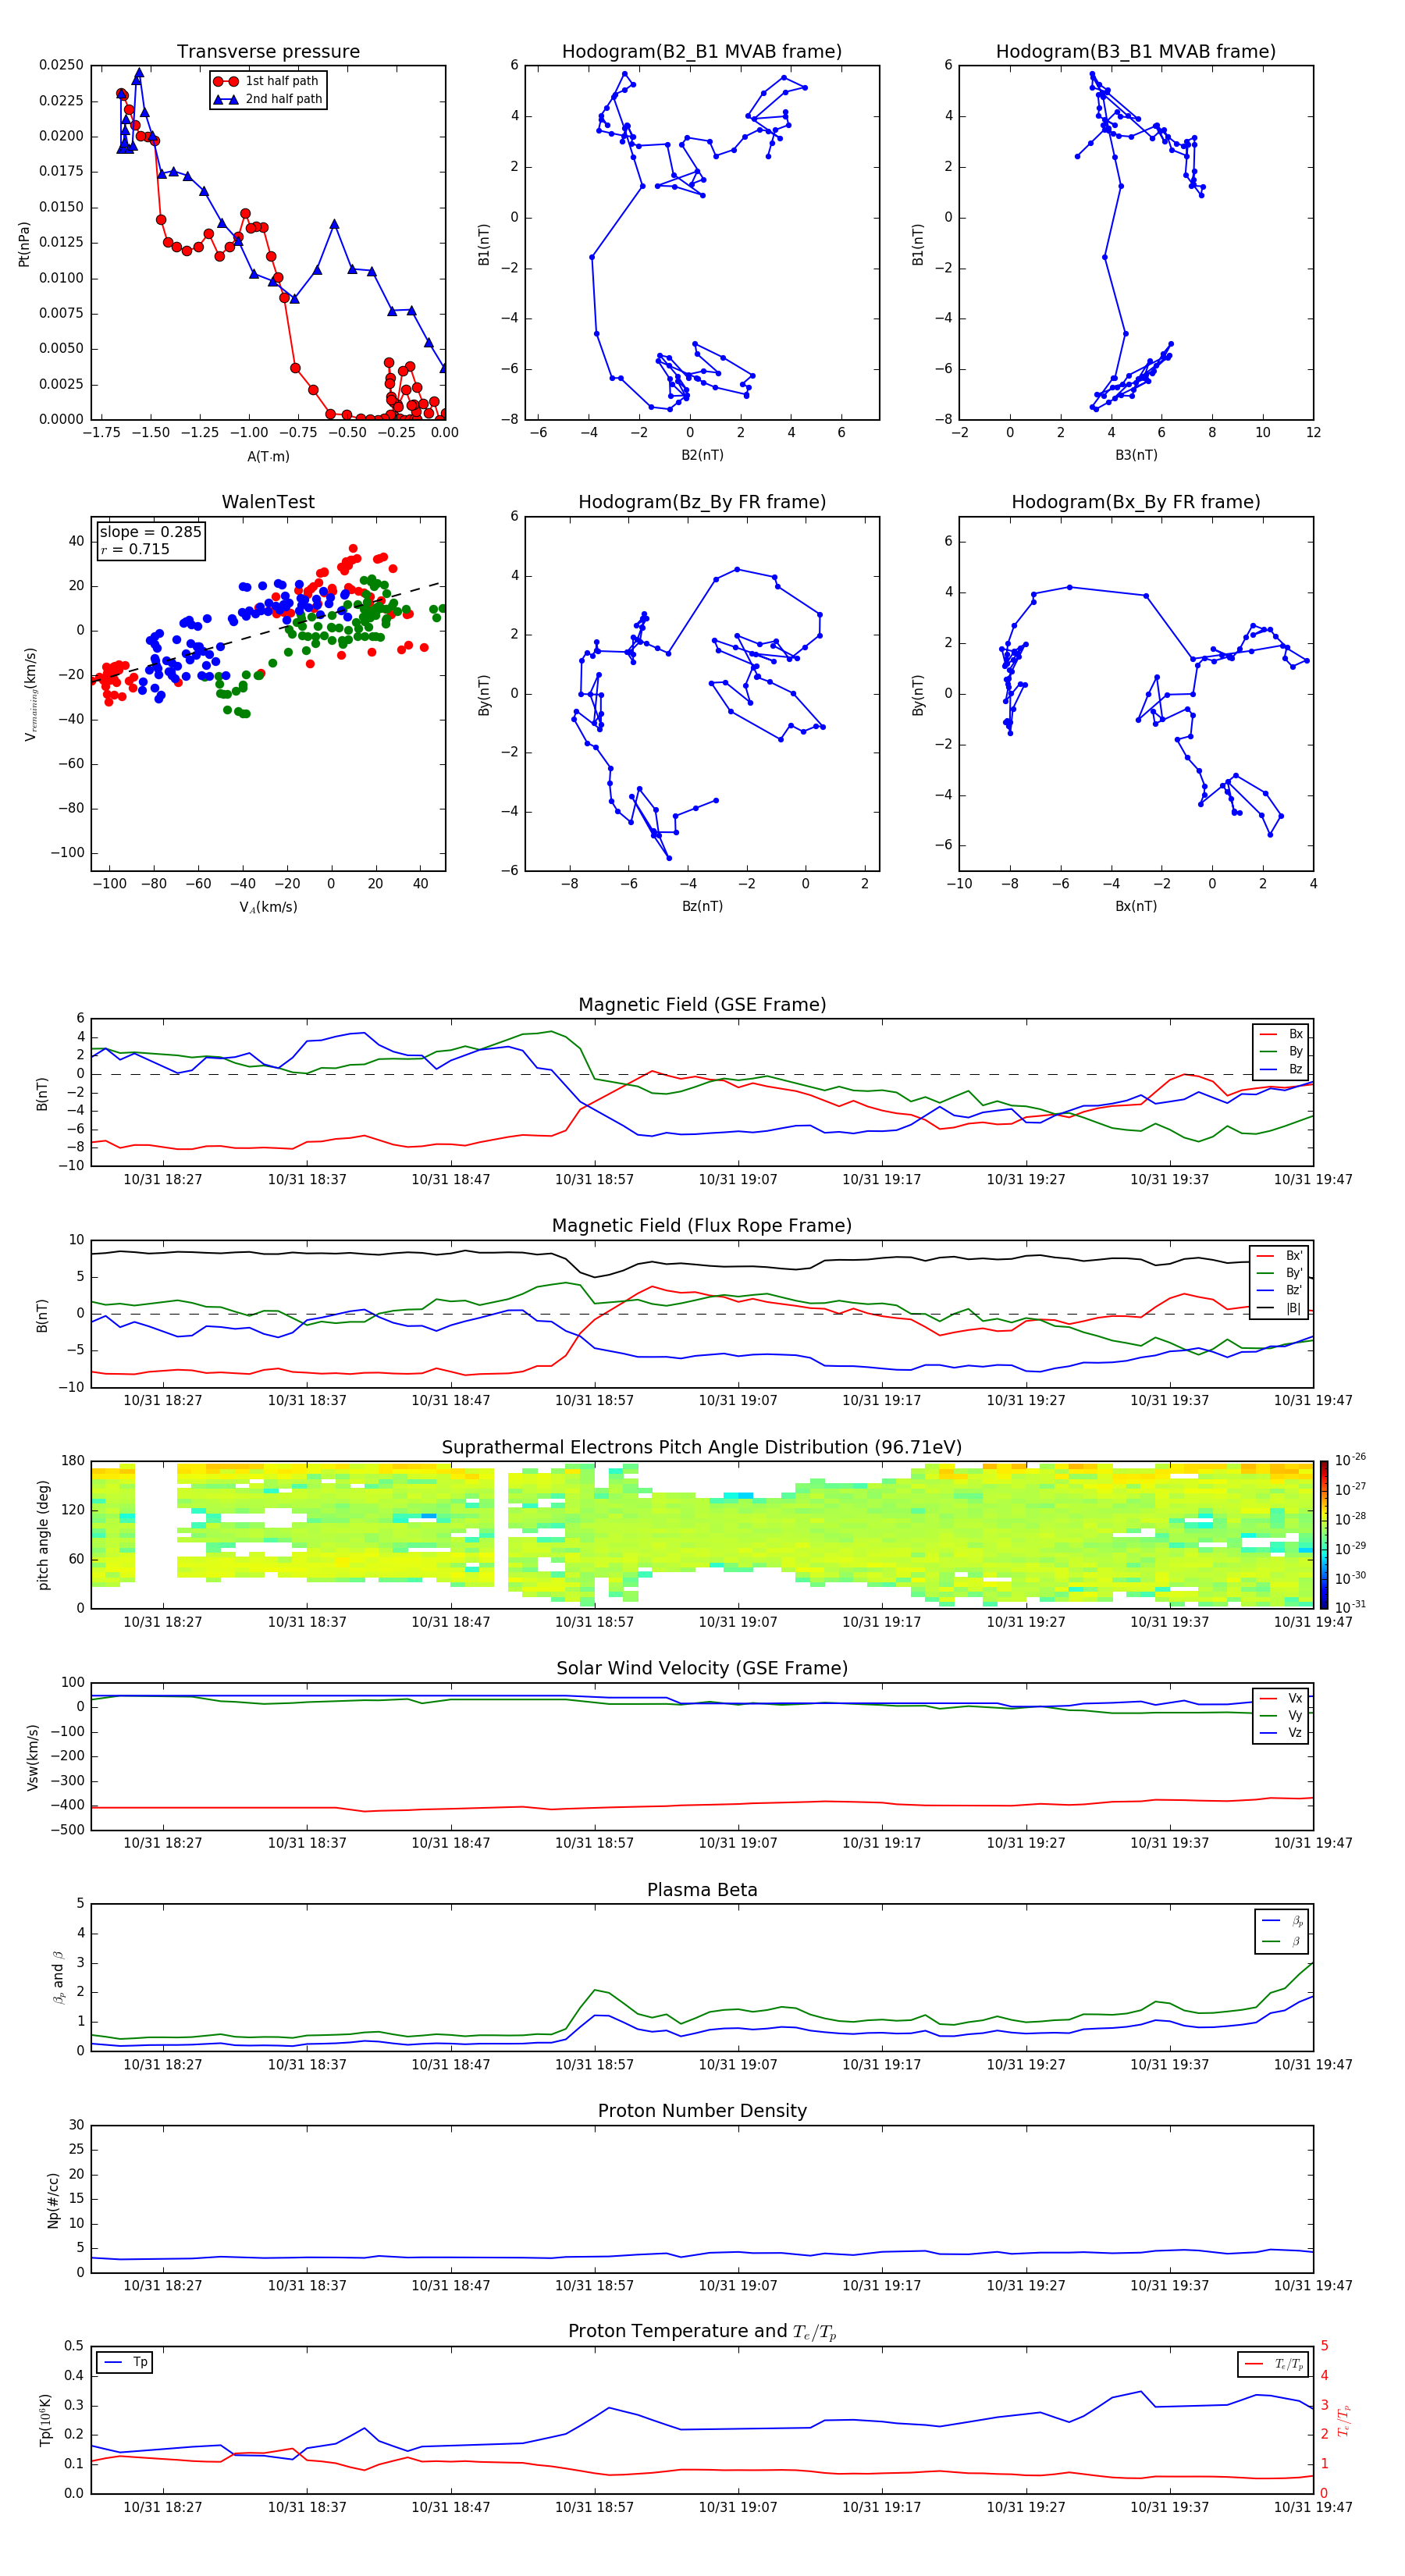Click the blue triangle '2nd half path' legend marker

[x=226, y=99]
